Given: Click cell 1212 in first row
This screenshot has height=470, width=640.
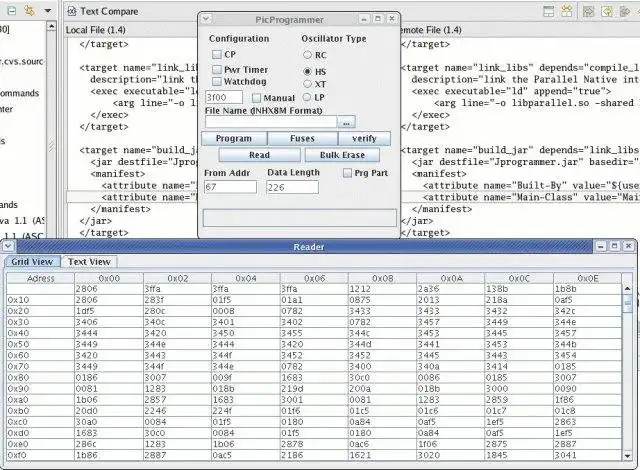Looking at the screenshot, I should [x=382, y=289].
